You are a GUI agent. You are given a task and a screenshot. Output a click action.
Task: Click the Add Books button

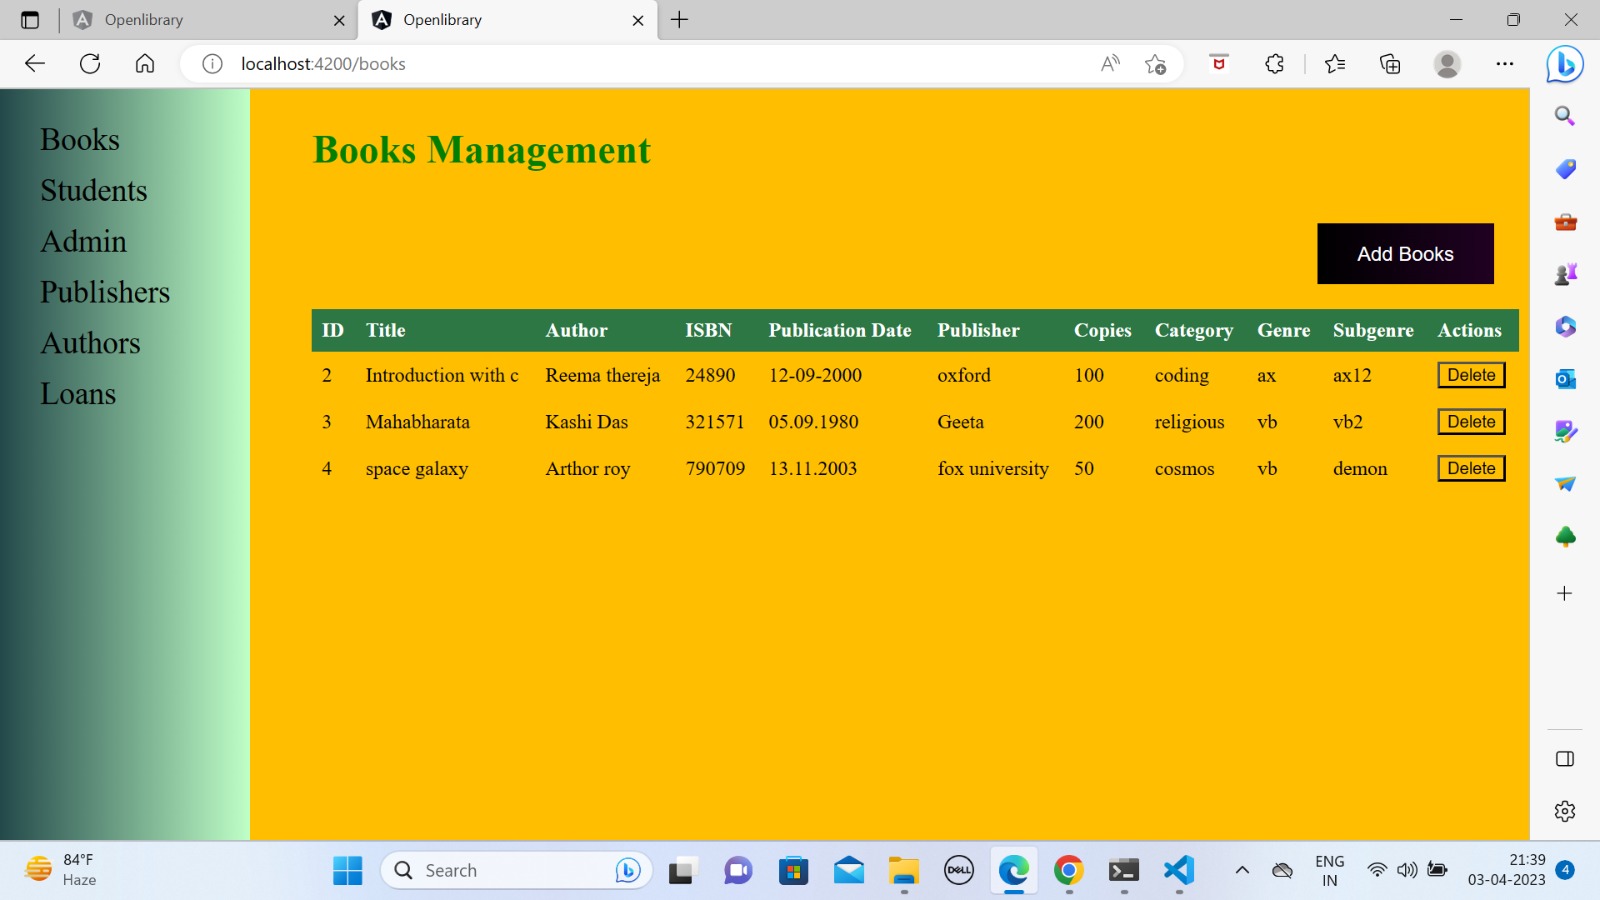(x=1404, y=253)
